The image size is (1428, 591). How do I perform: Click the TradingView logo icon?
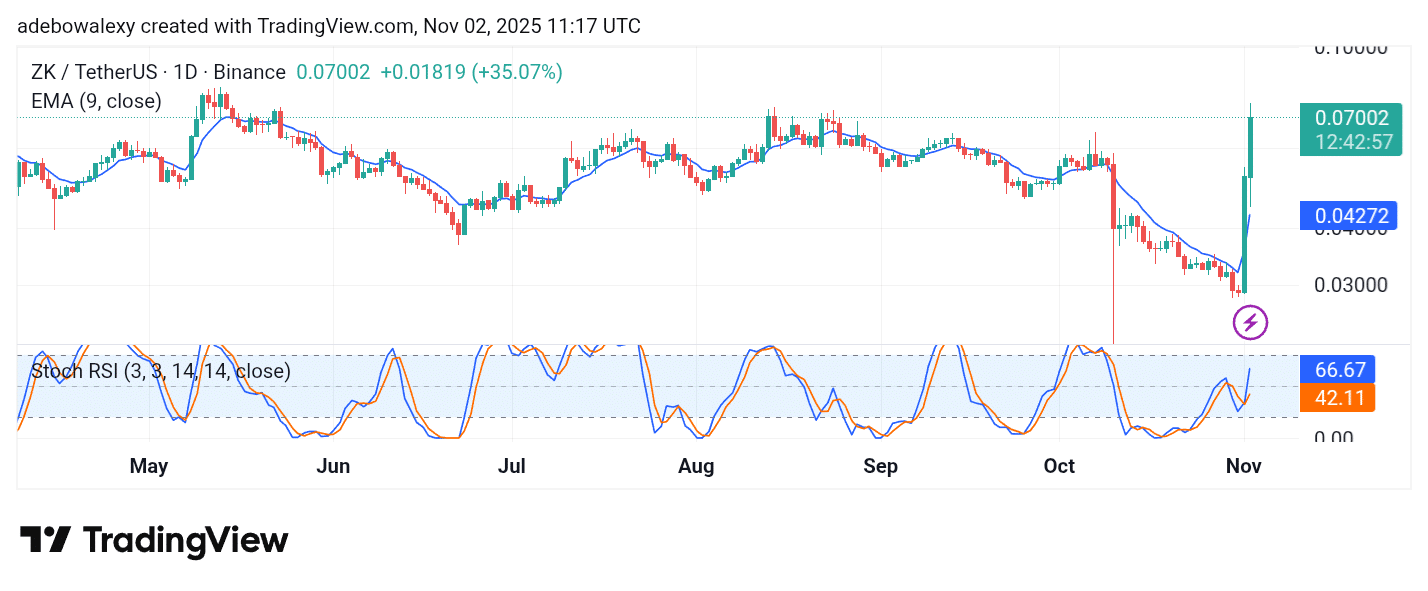coord(45,540)
